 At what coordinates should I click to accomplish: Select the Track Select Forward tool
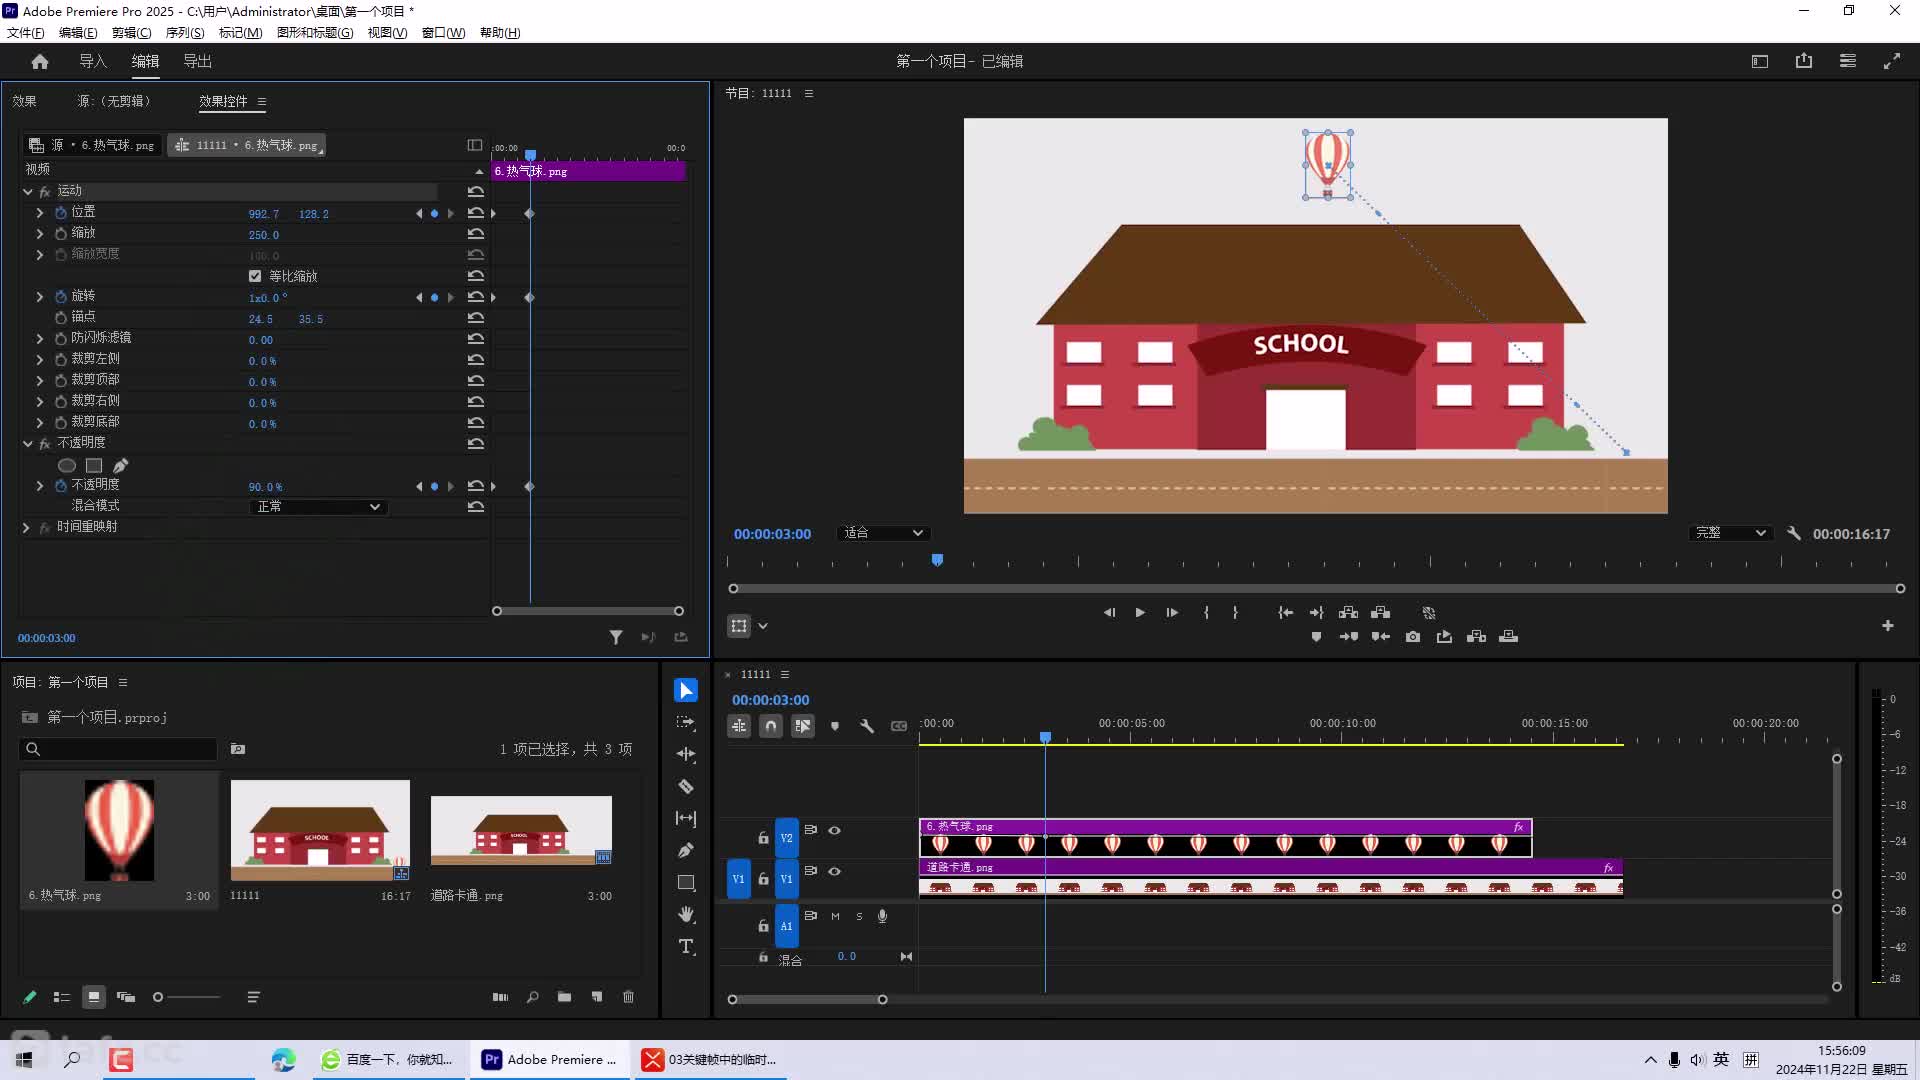(x=686, y=722)
